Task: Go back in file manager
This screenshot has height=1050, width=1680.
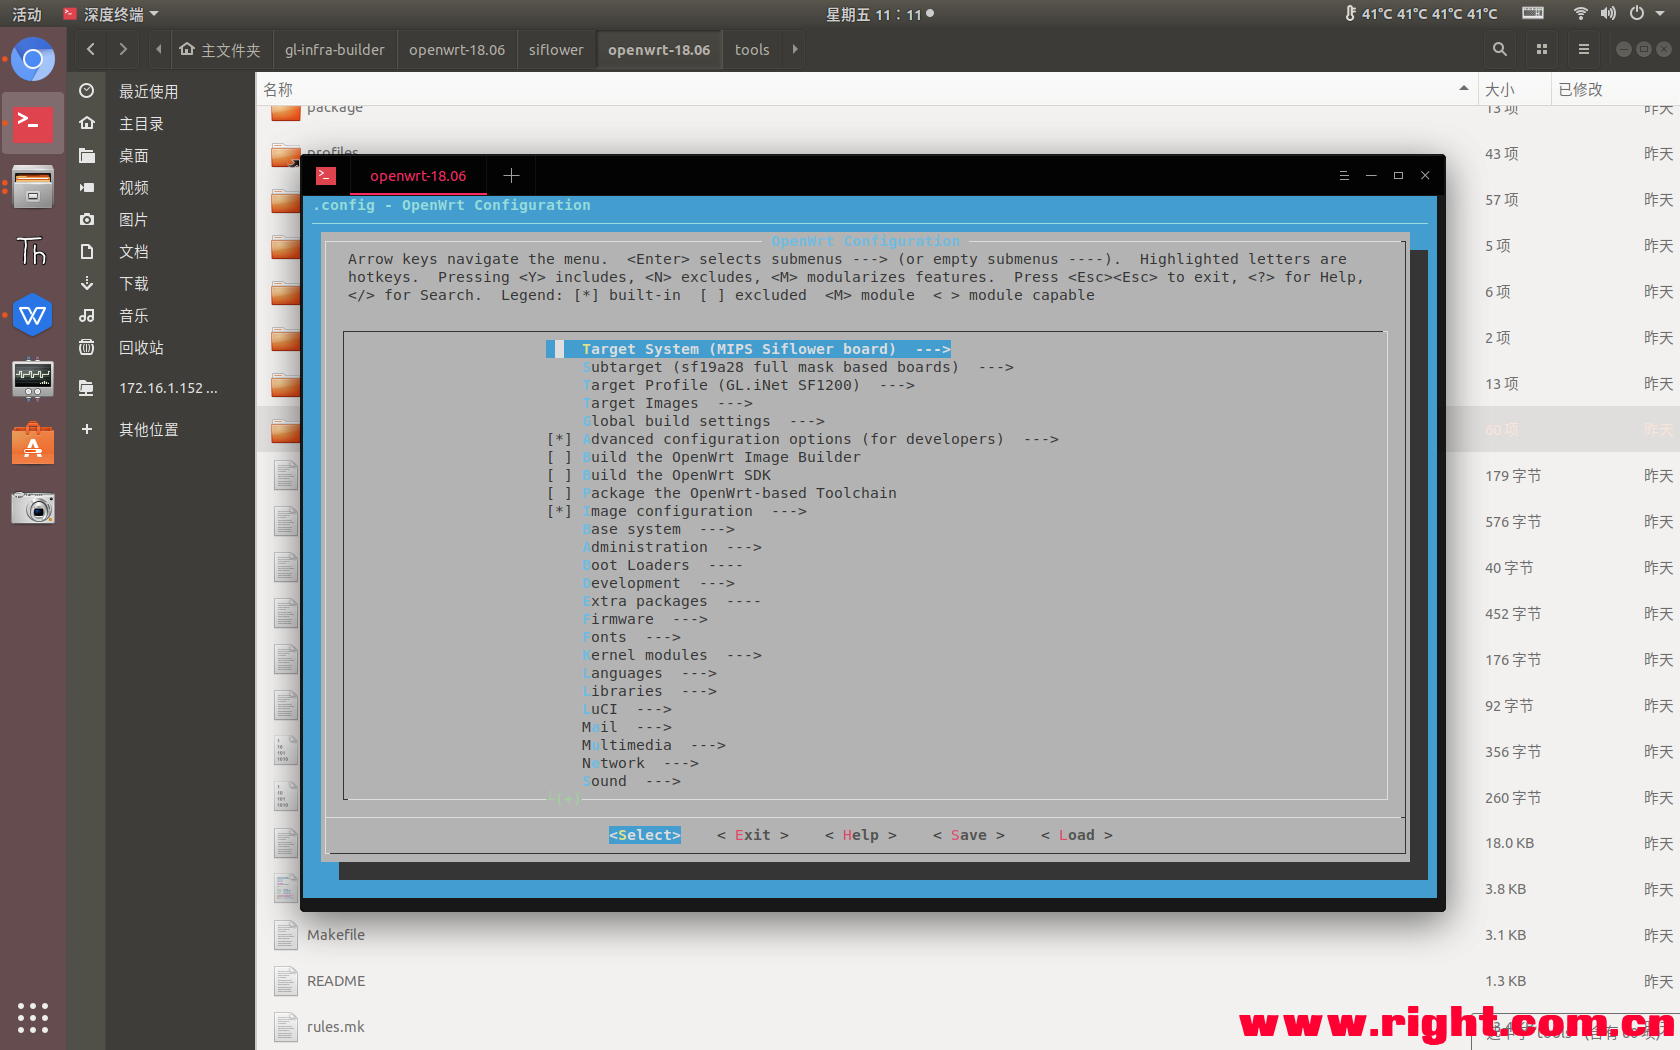Action: point(91,49)
